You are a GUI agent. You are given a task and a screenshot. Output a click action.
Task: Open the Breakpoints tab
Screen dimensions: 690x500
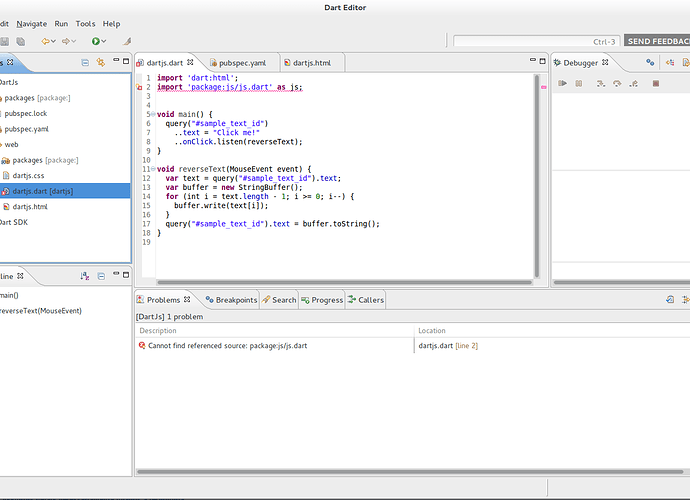coord(231,300)
